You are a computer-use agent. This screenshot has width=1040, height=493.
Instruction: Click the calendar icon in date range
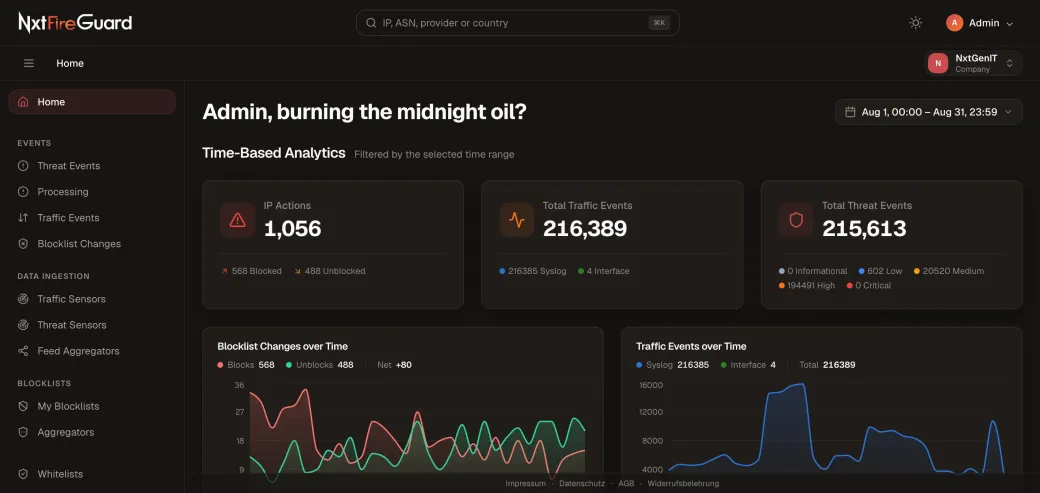[x=850, y=112]
